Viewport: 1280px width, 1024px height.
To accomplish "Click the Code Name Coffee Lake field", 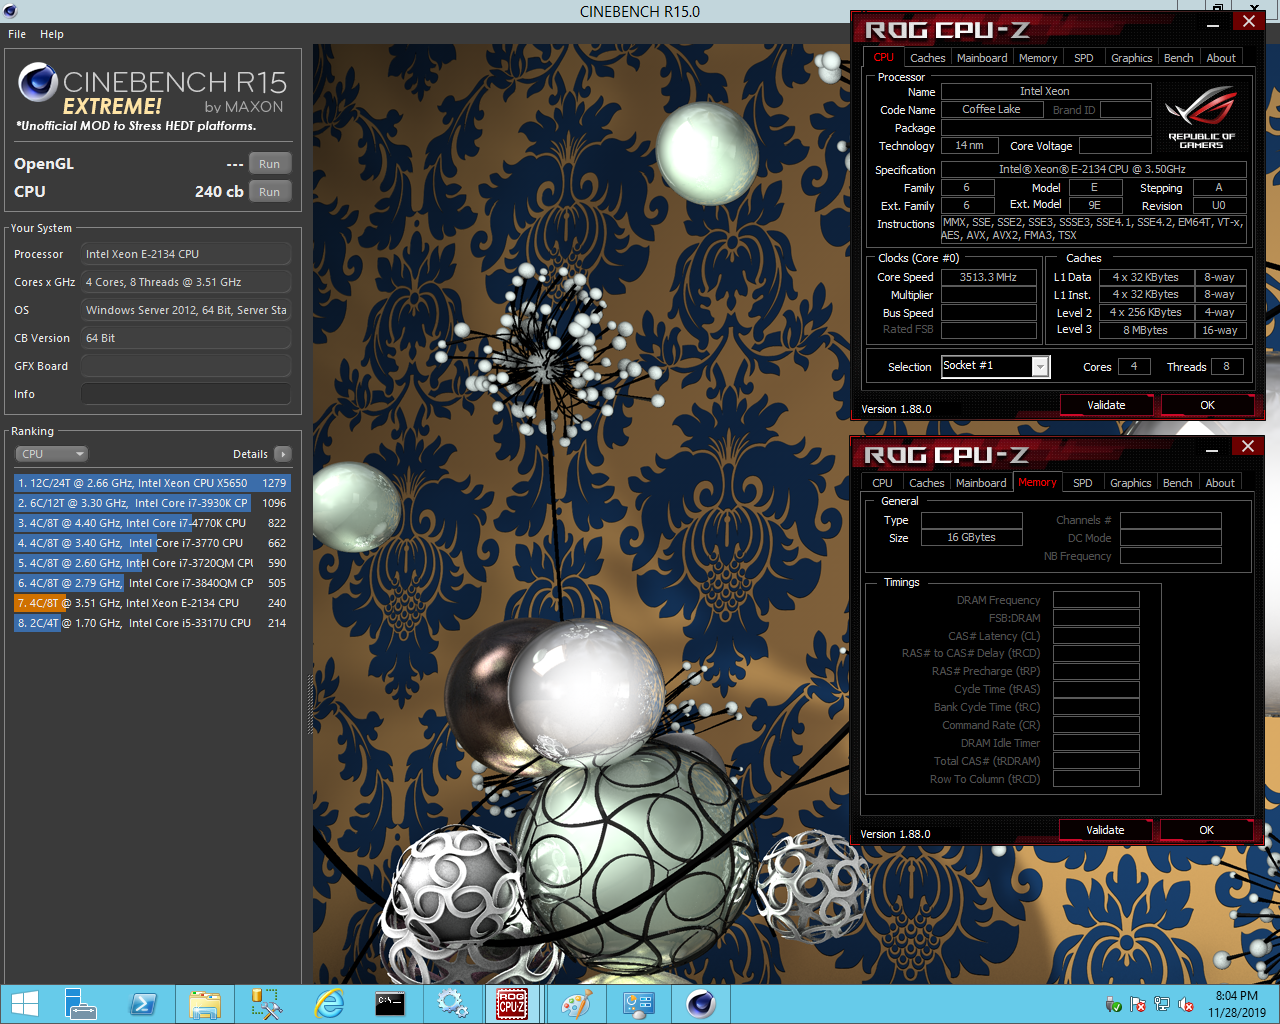I will point(991,109).
